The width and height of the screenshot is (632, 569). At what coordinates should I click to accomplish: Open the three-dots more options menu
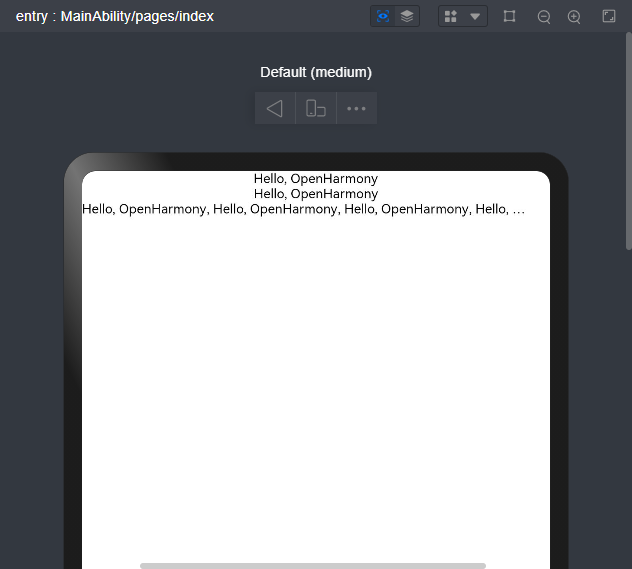coord(357,108)
